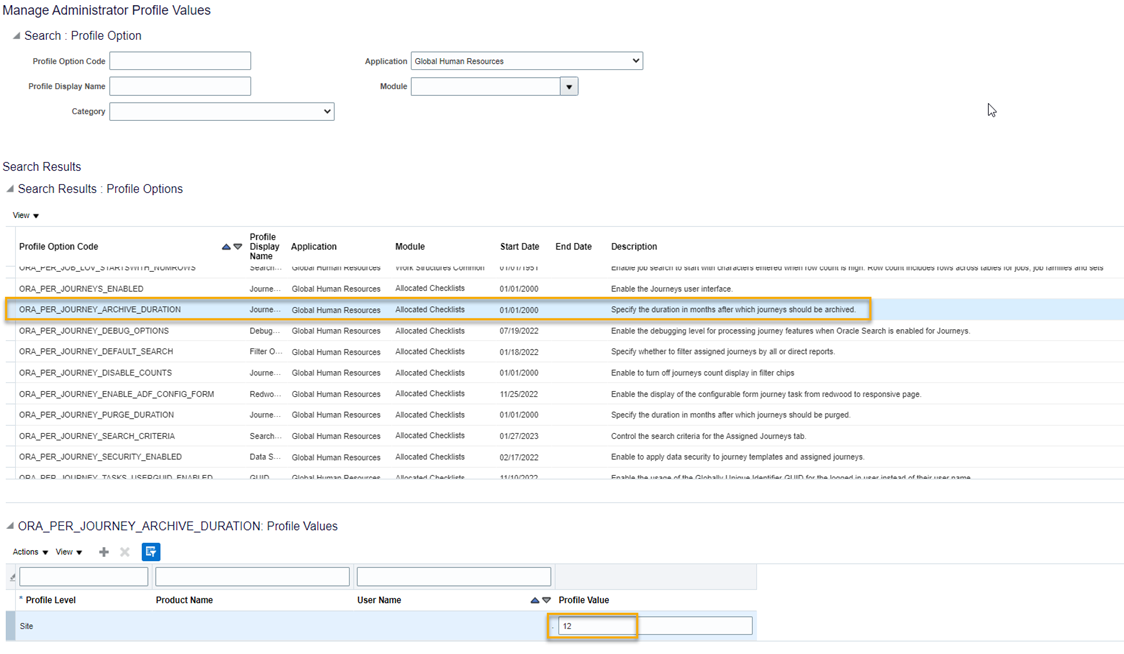Click the End Date column header

click(x=573, y=247)
